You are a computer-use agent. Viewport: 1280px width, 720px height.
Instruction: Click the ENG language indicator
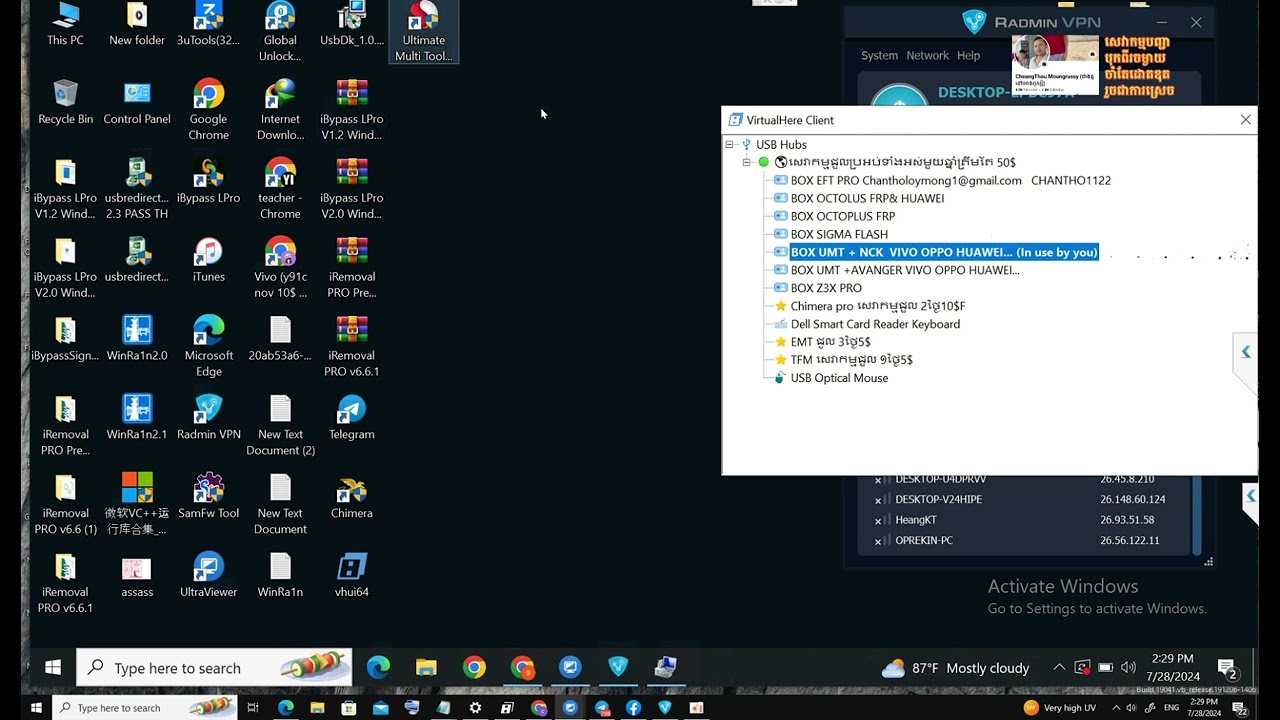coord(1171,708)
